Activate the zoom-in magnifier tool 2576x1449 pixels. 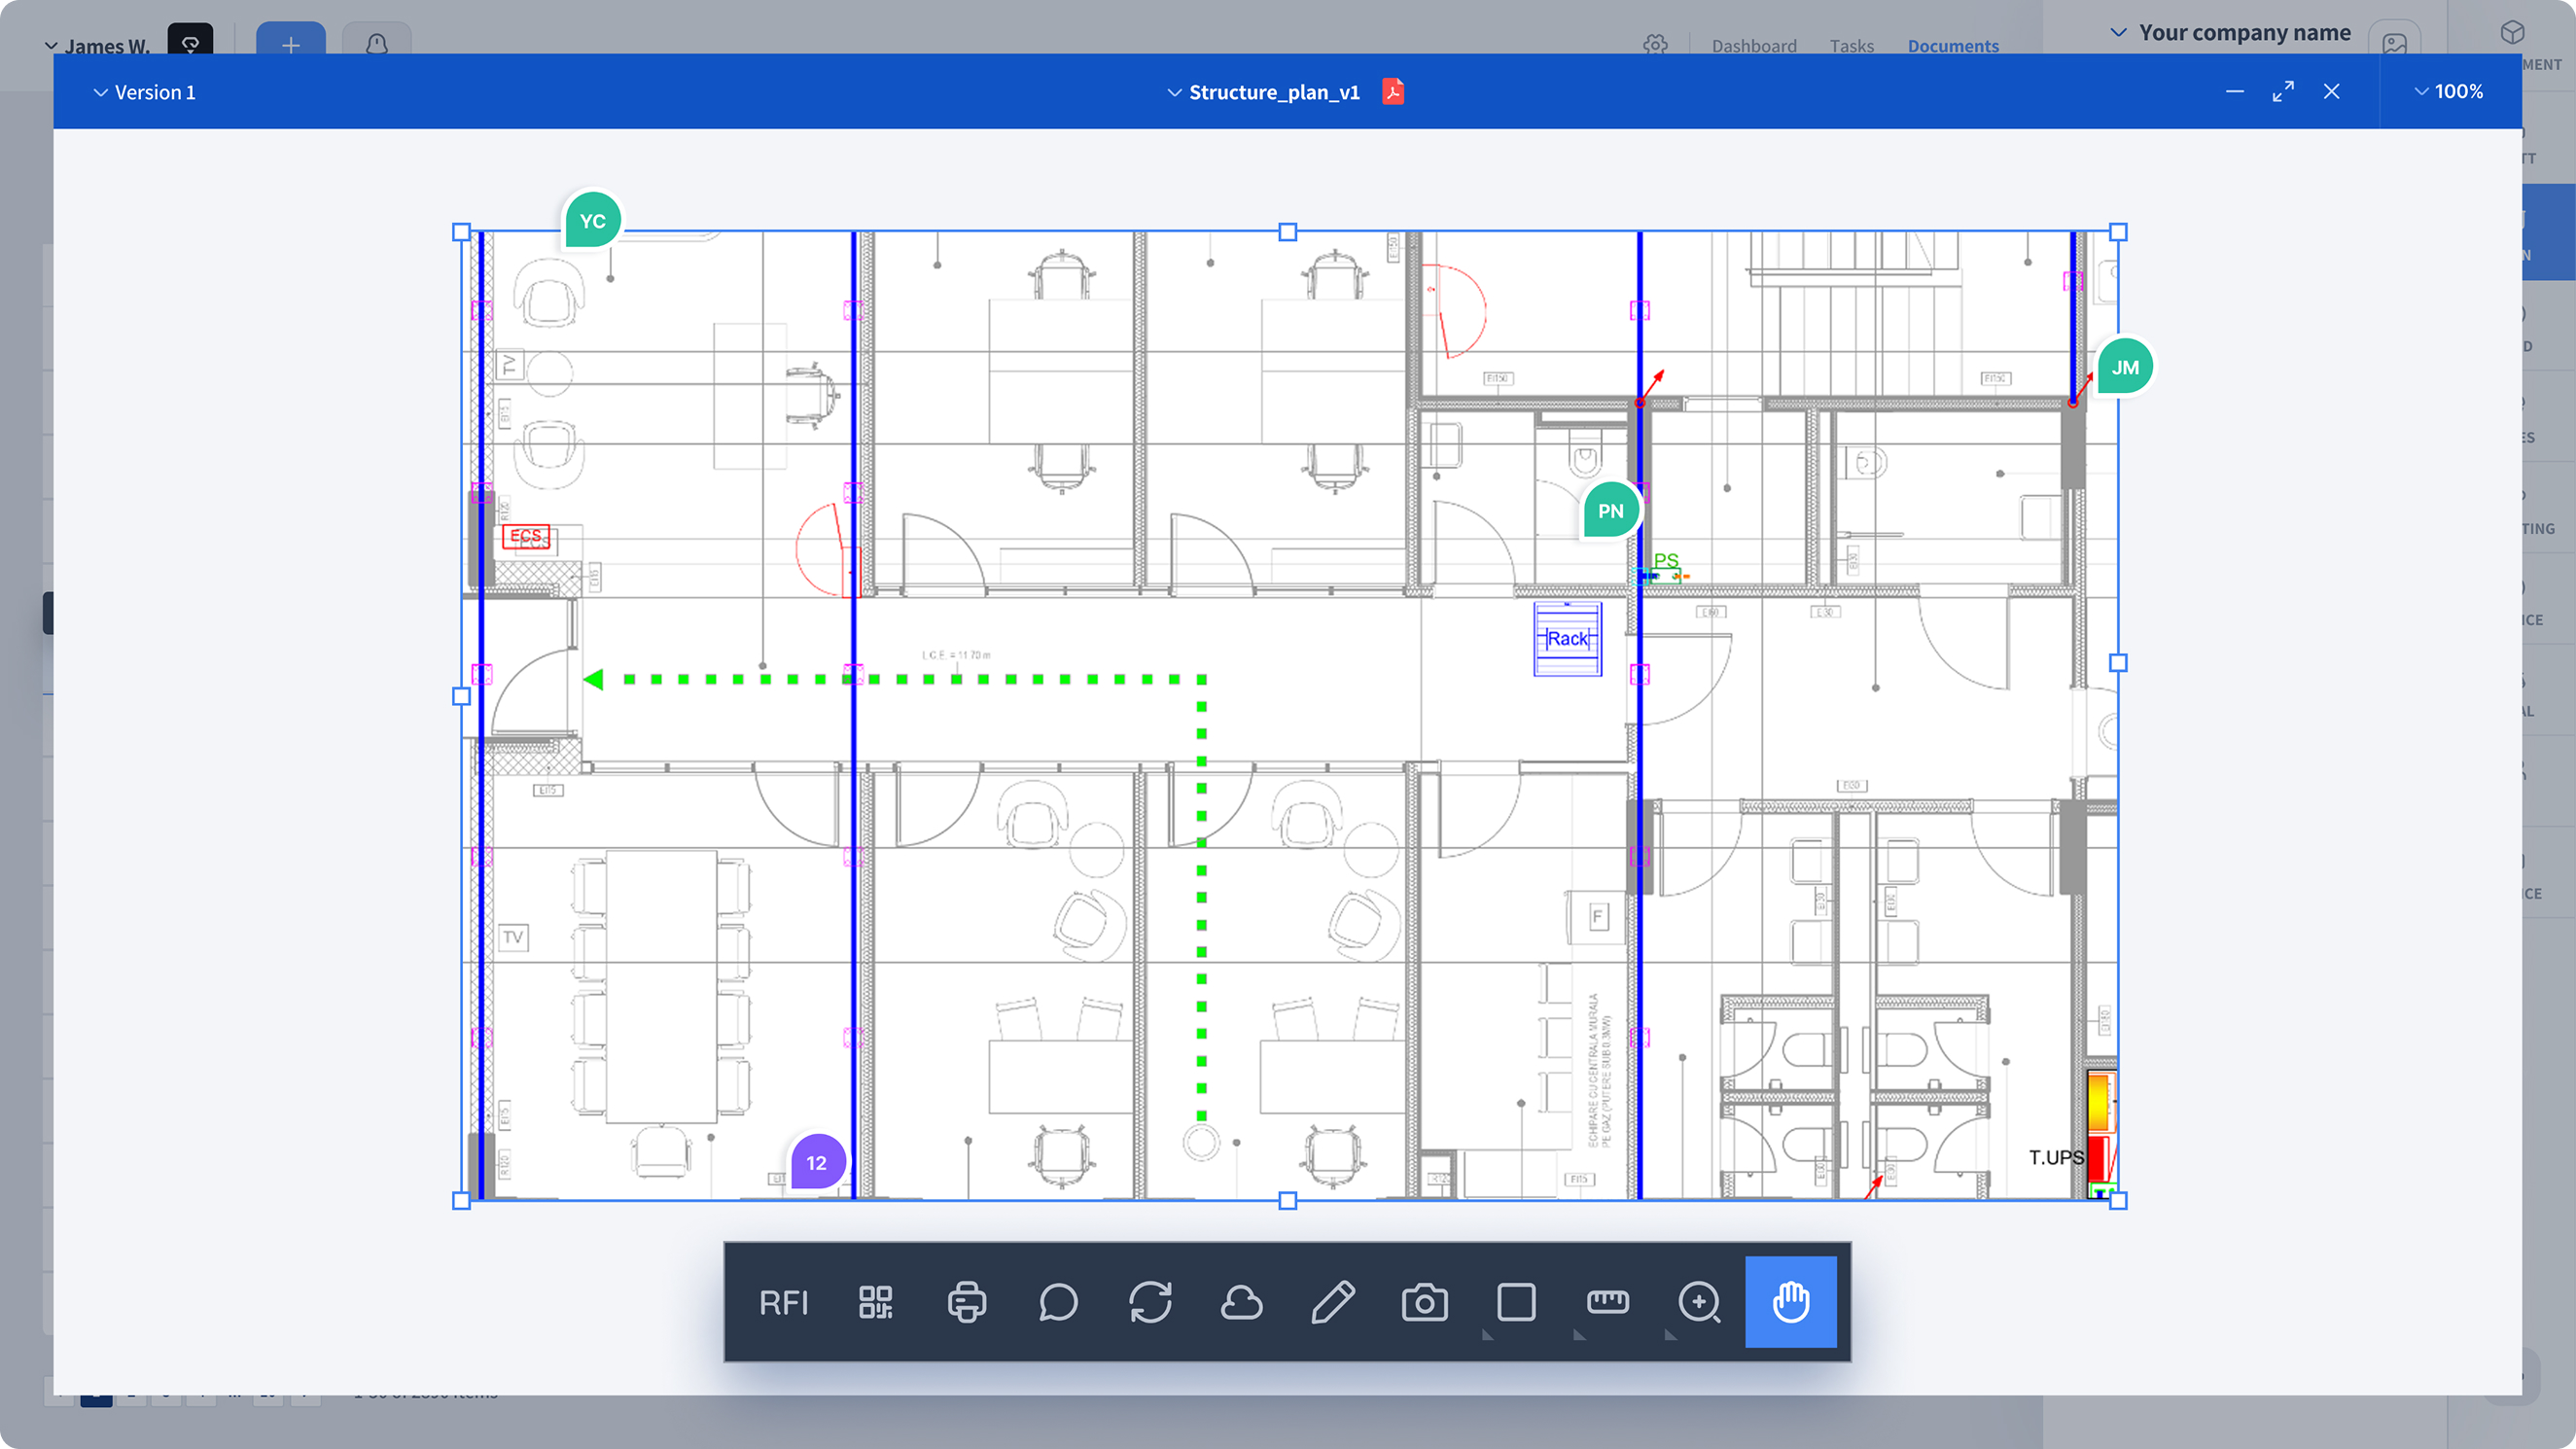point(1699,1302)
